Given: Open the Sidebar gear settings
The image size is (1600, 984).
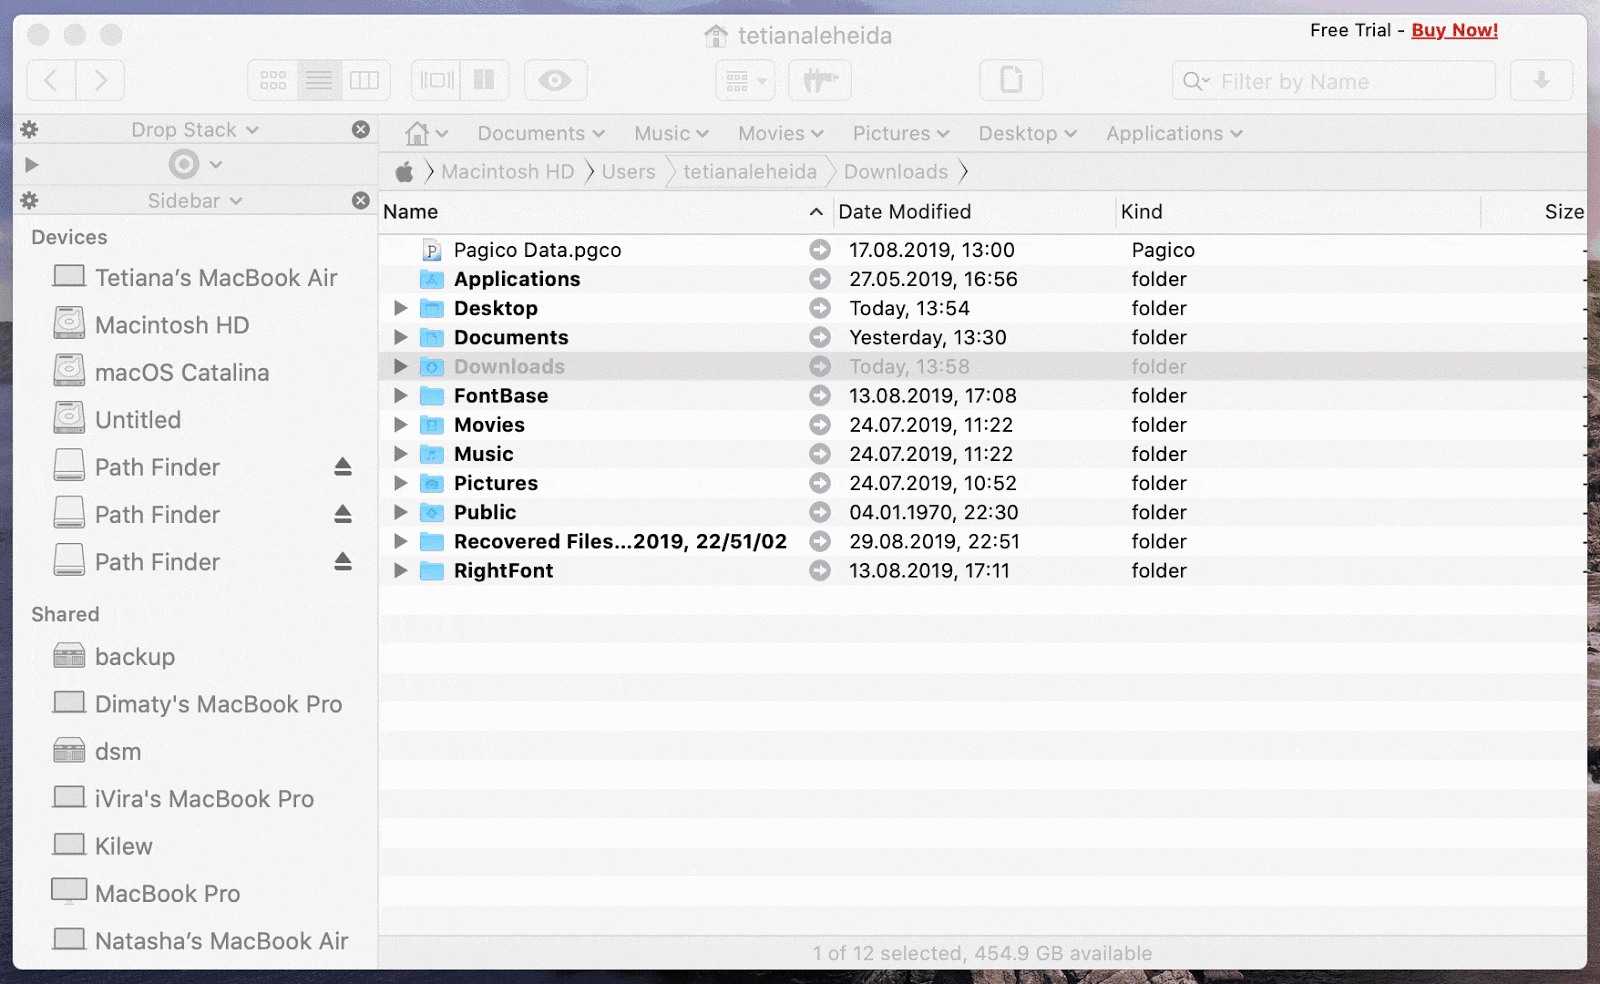Looking at the screenshot, I should pos(29,200).
